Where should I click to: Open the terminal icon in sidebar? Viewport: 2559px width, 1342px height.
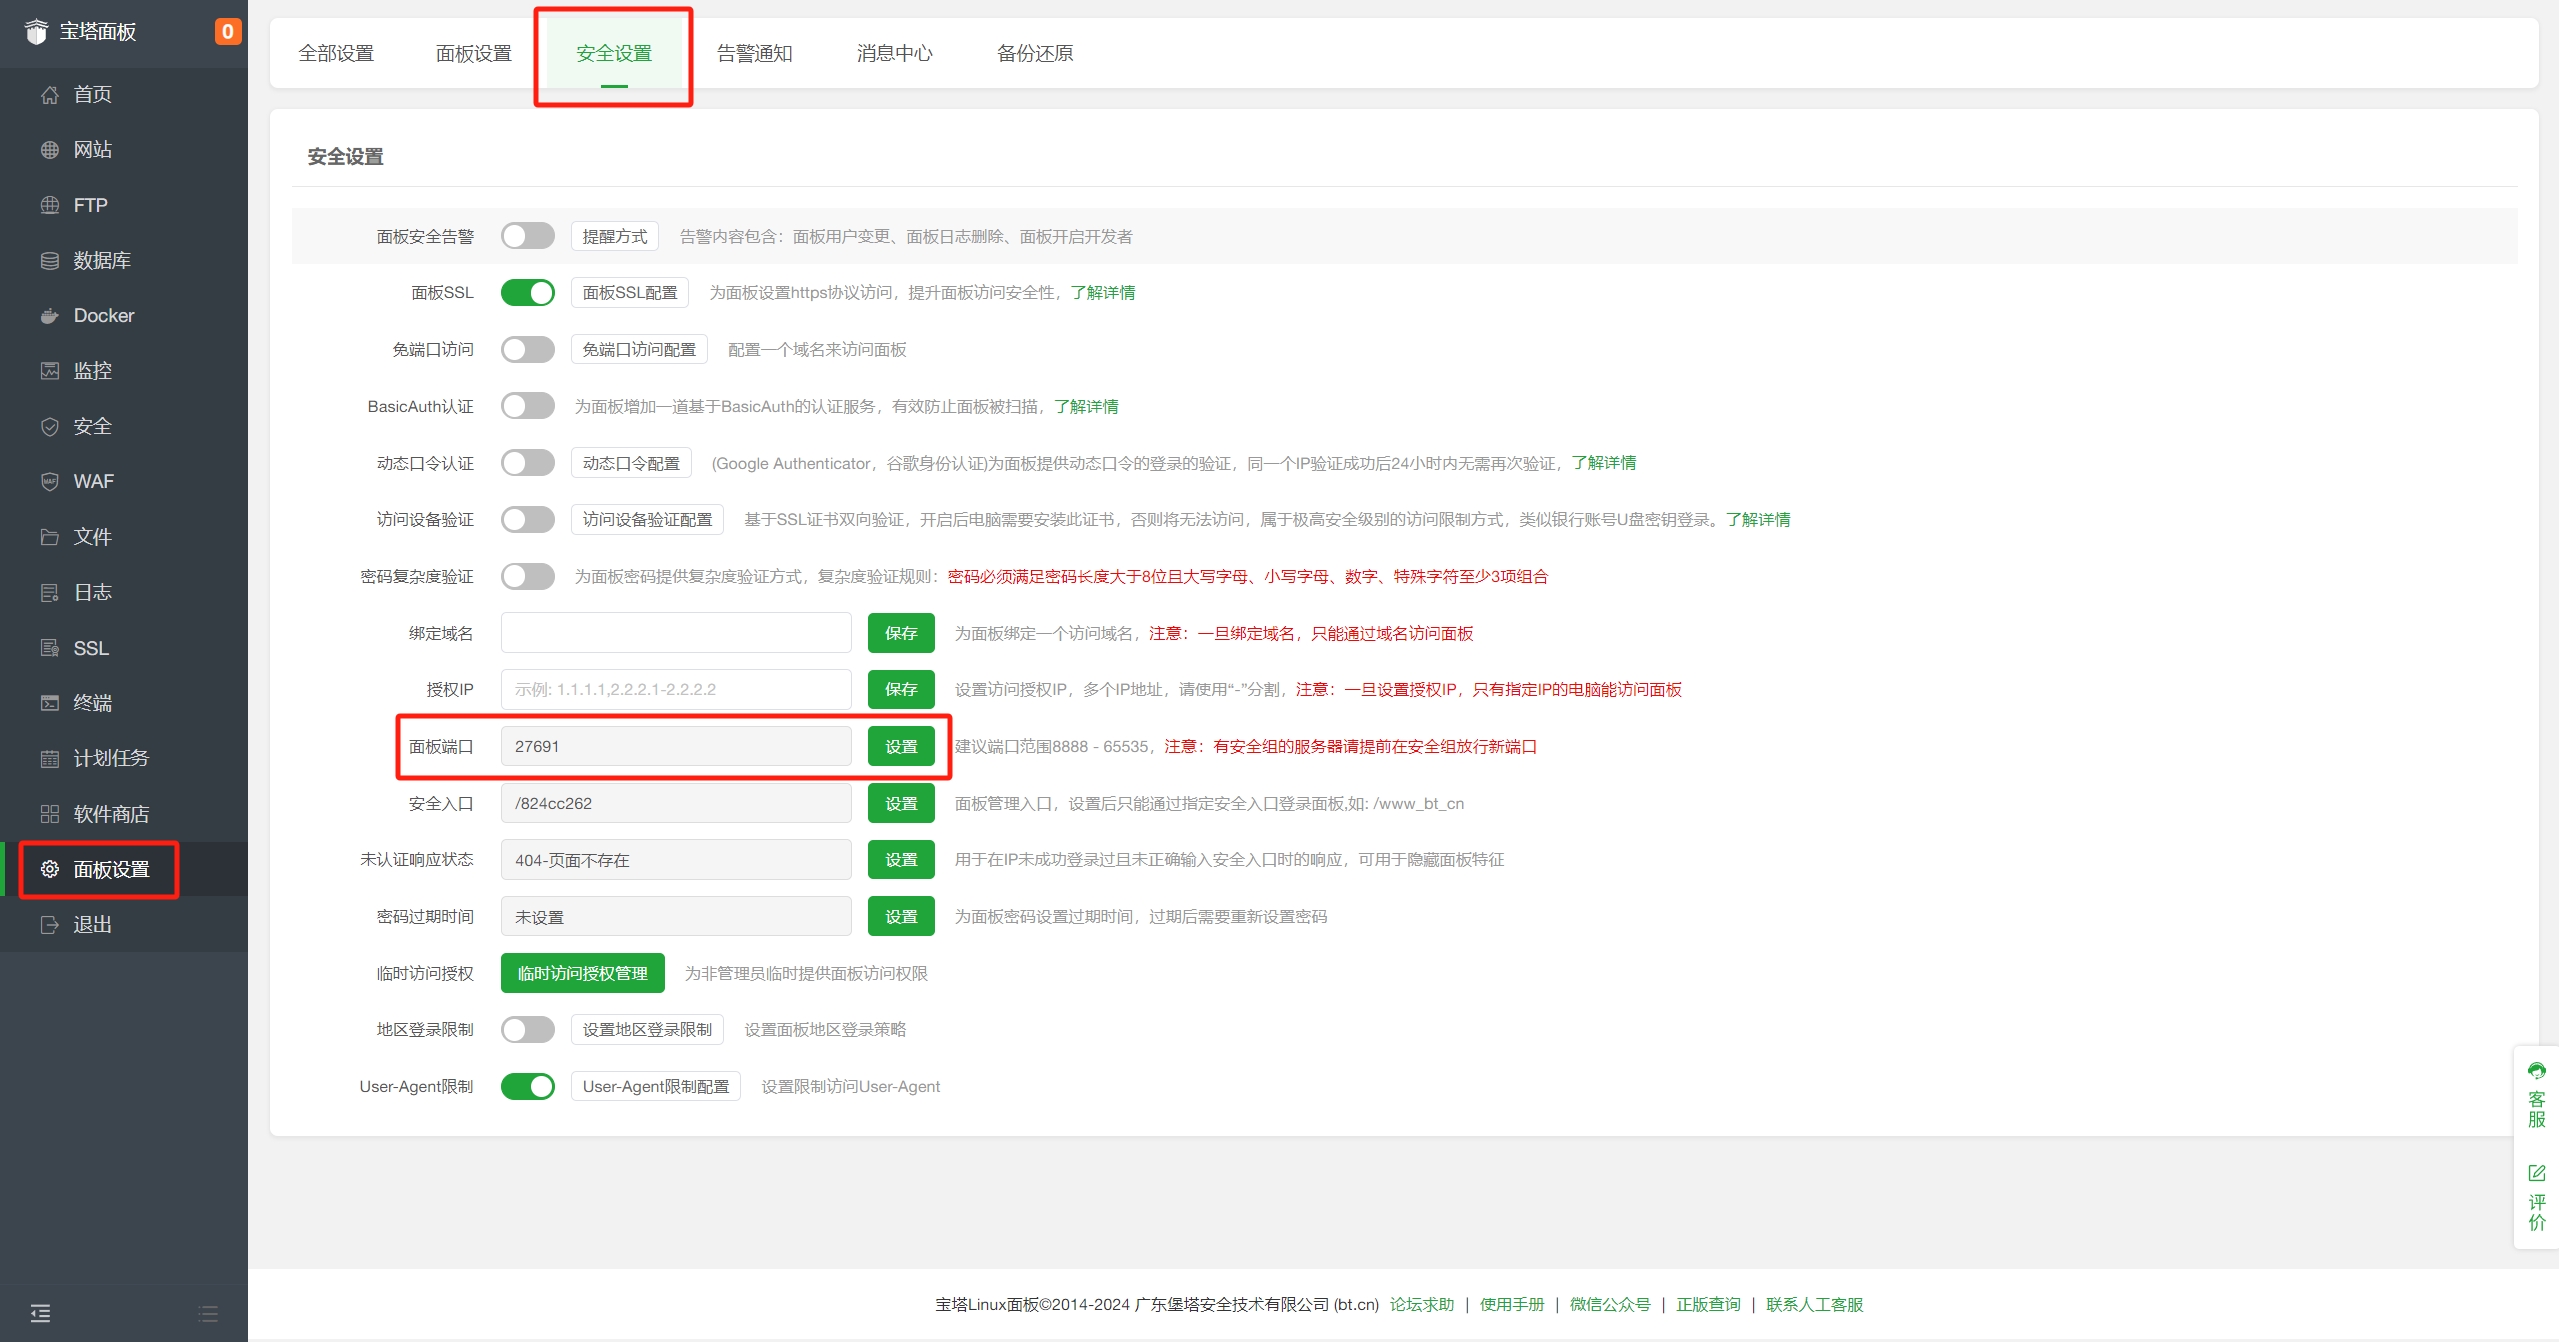(x=49, y=703)
